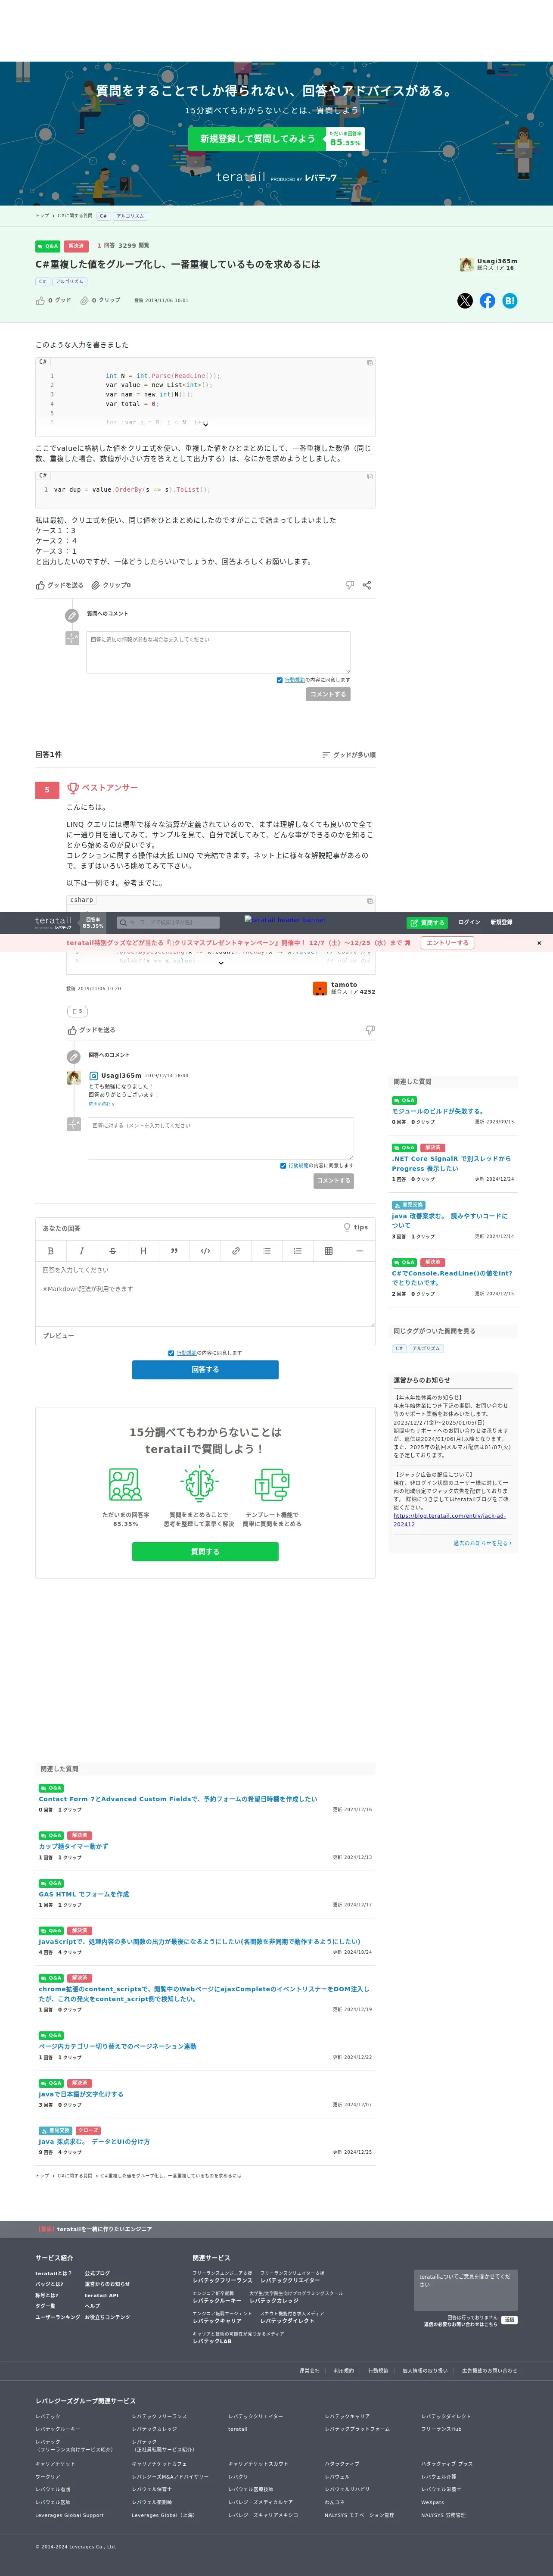Expand 続きを読む on Usagi365m's comment
The height and width of the screenshot is (2576, 553).
tap(101, 1104)
